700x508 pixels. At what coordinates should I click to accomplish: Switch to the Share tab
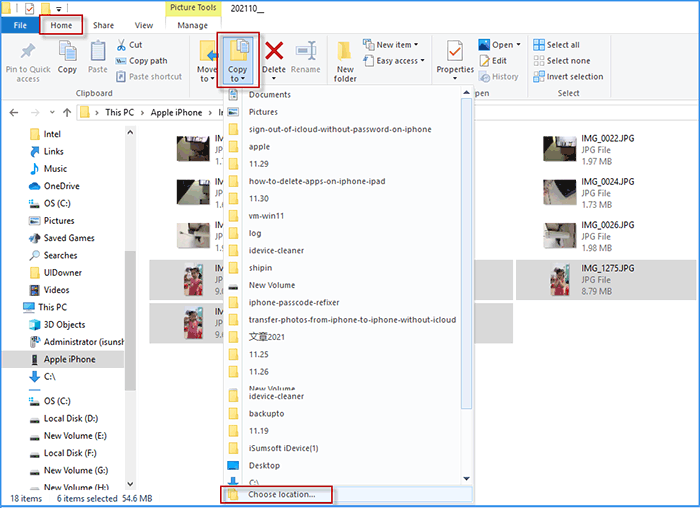[103, 25]
